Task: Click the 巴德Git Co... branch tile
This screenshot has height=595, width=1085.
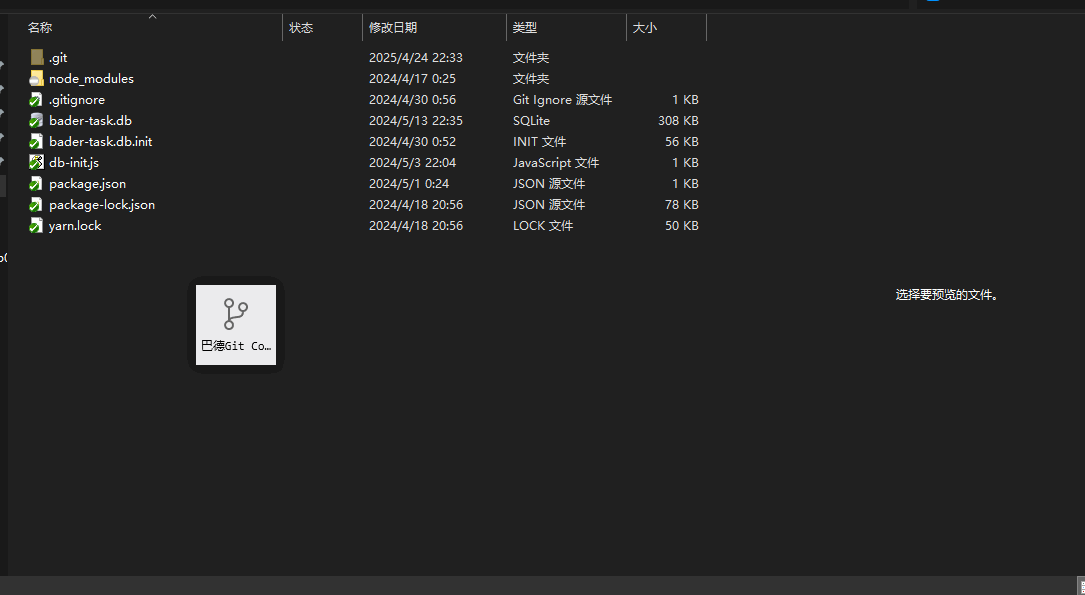Action: (x=236, y=325)
